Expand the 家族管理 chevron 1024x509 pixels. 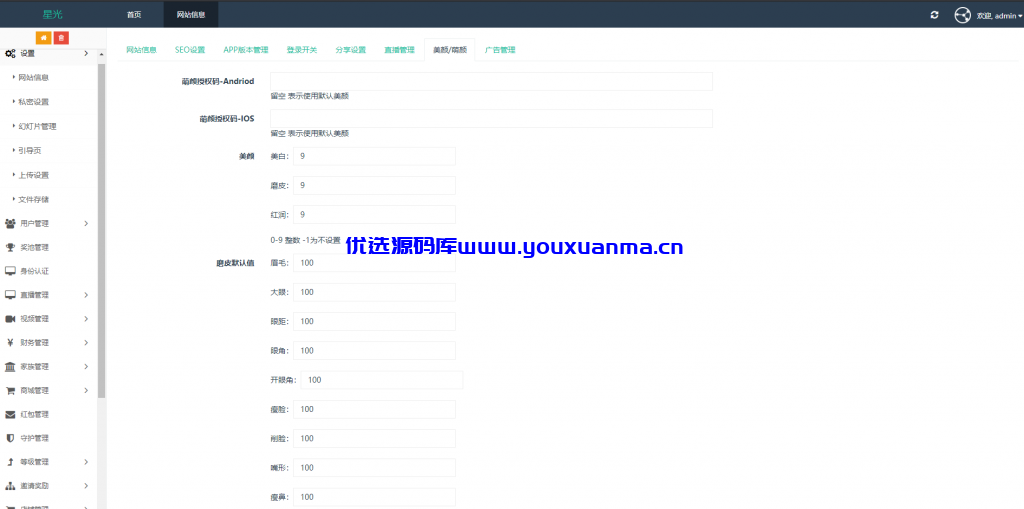[x=86, y=367]
